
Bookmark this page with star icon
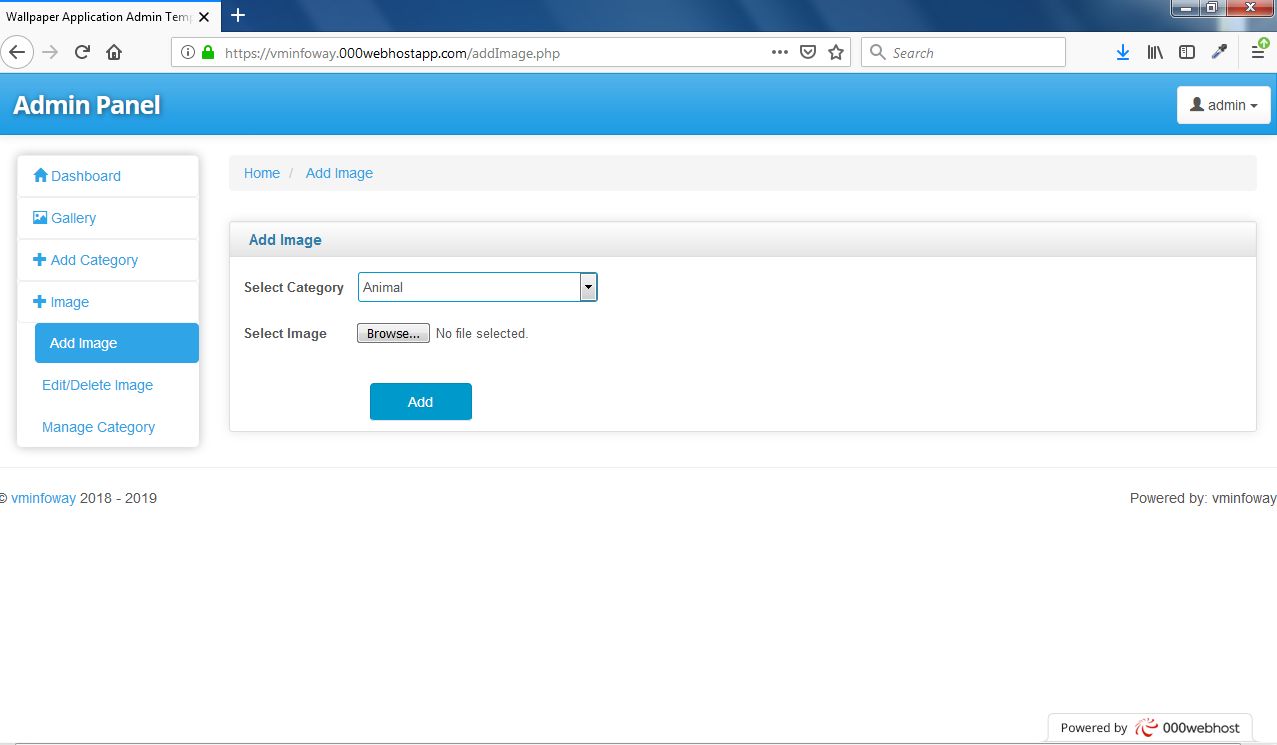coord(836,53)
